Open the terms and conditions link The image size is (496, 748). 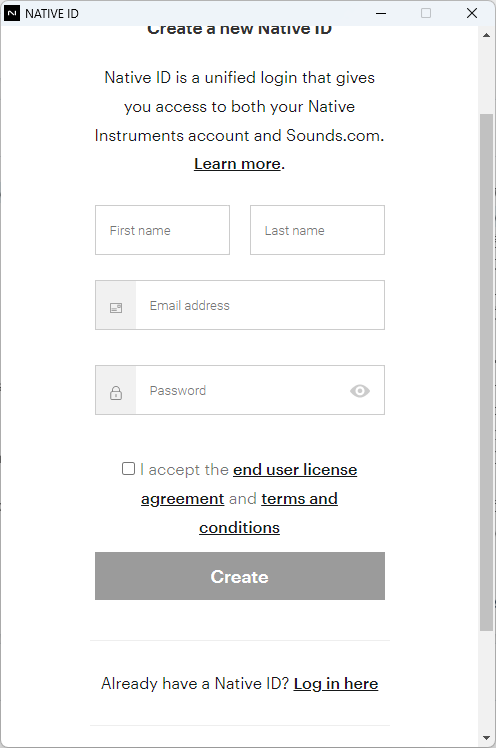269,513
